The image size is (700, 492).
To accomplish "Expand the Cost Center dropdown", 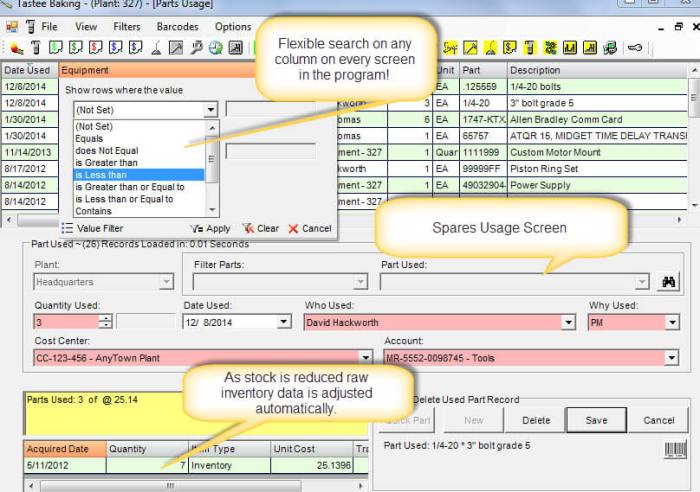I will [365, 358].
